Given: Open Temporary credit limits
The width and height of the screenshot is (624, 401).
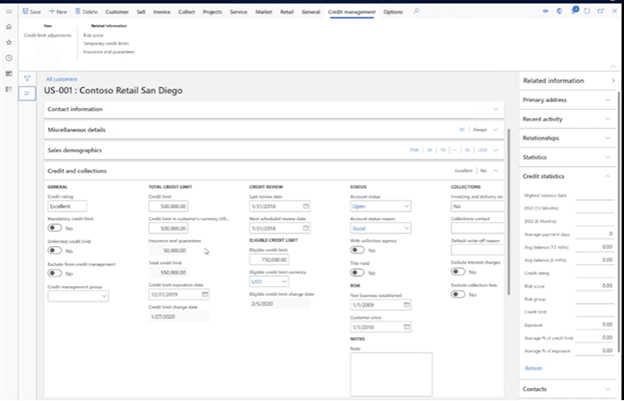Looking at the screenshot, I should [x=106, y=43].
